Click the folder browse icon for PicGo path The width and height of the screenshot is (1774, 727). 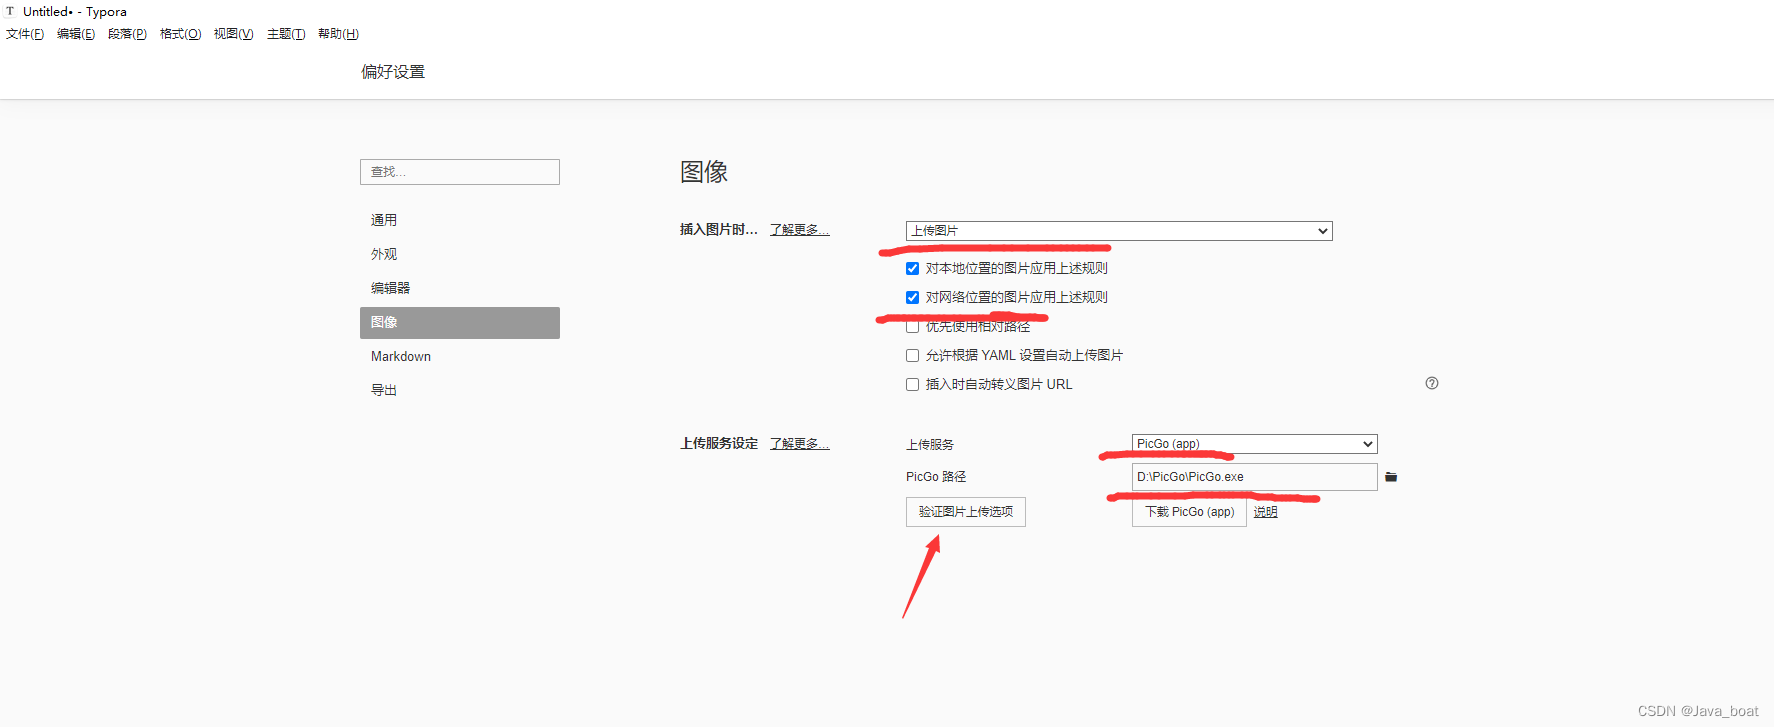(x=1391, y=477)
